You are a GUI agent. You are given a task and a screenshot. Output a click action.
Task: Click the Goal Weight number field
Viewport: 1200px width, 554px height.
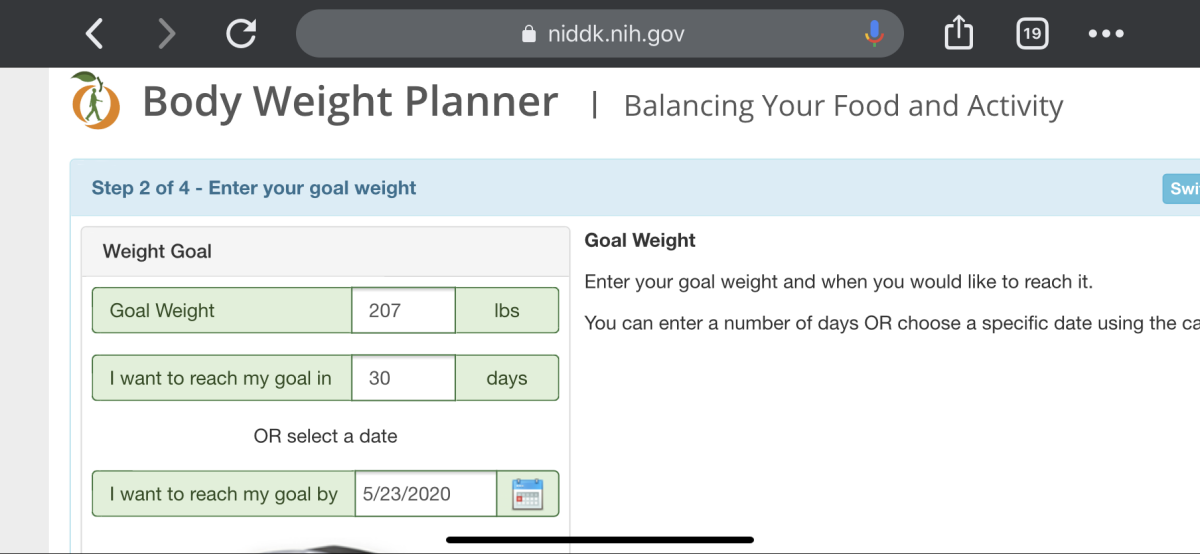click(x=403, y=311)
